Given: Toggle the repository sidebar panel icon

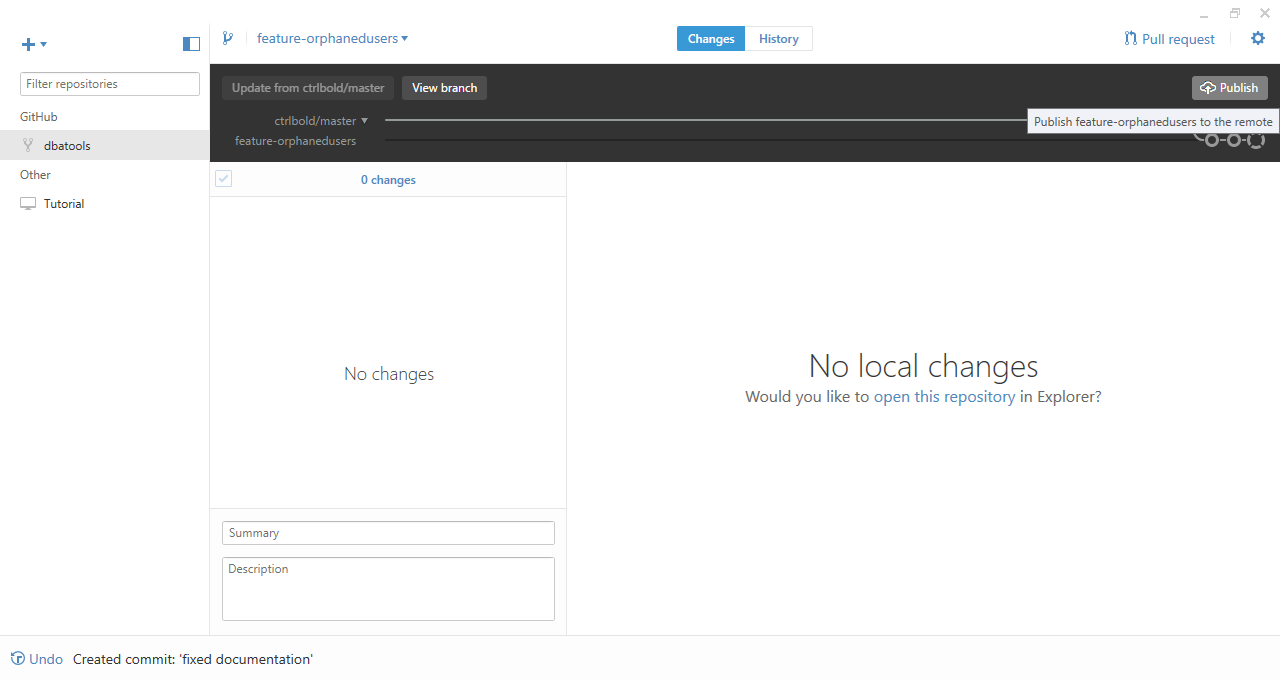Looking at the screenshot, I should [191, 44].
